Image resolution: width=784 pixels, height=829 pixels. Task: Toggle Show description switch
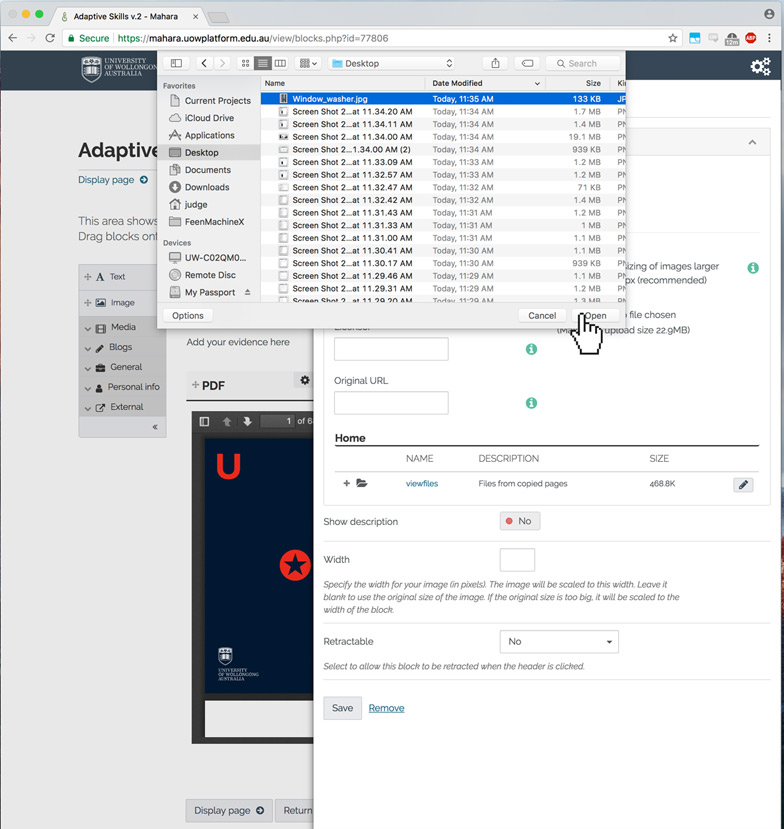point(520,521)
